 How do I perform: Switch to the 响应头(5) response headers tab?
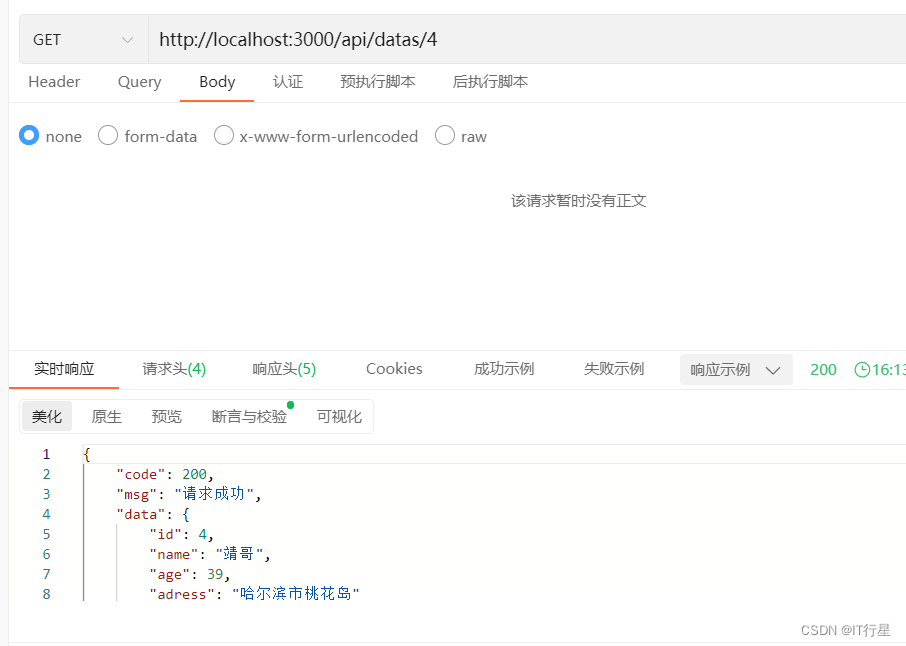284,369
